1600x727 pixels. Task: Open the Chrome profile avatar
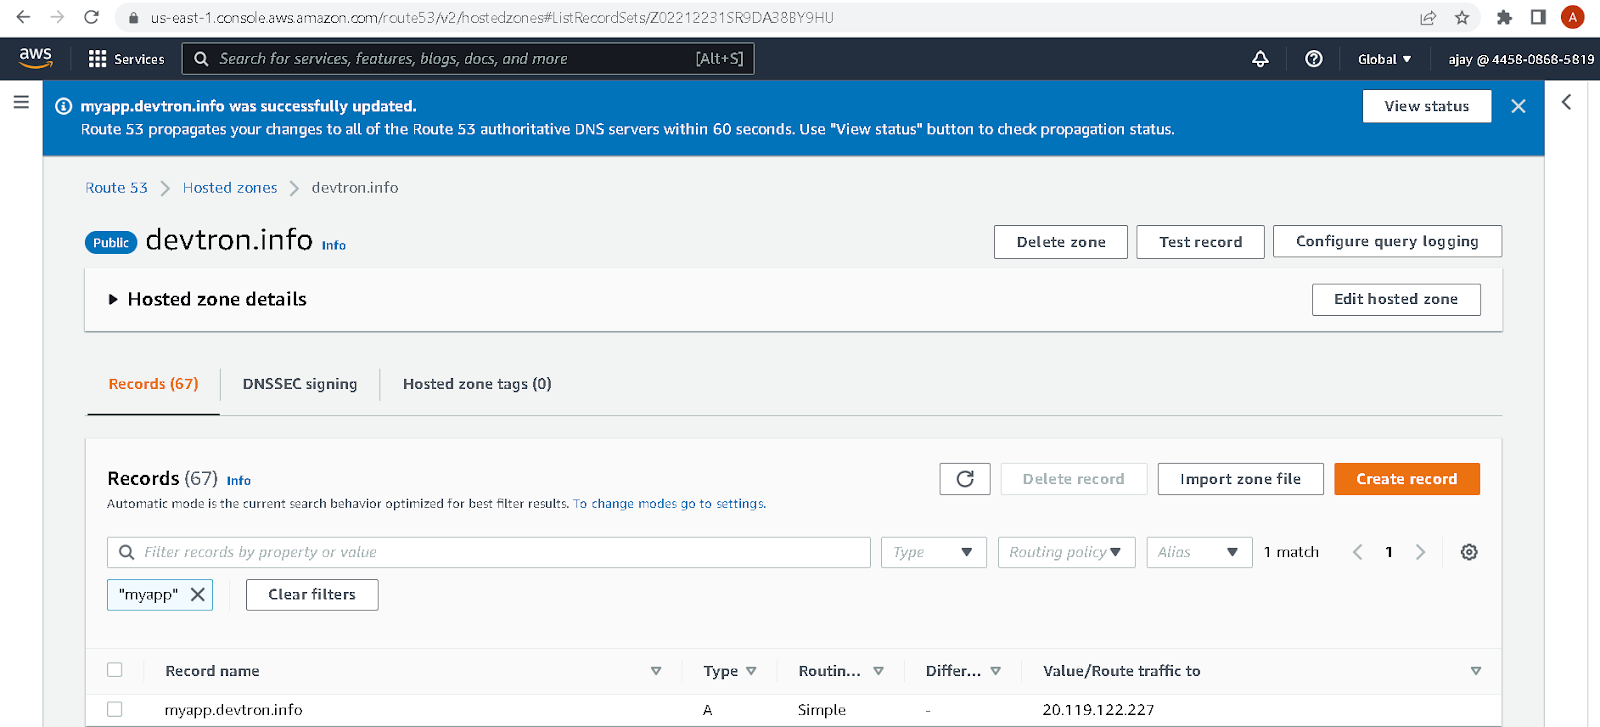[1573, 17]
